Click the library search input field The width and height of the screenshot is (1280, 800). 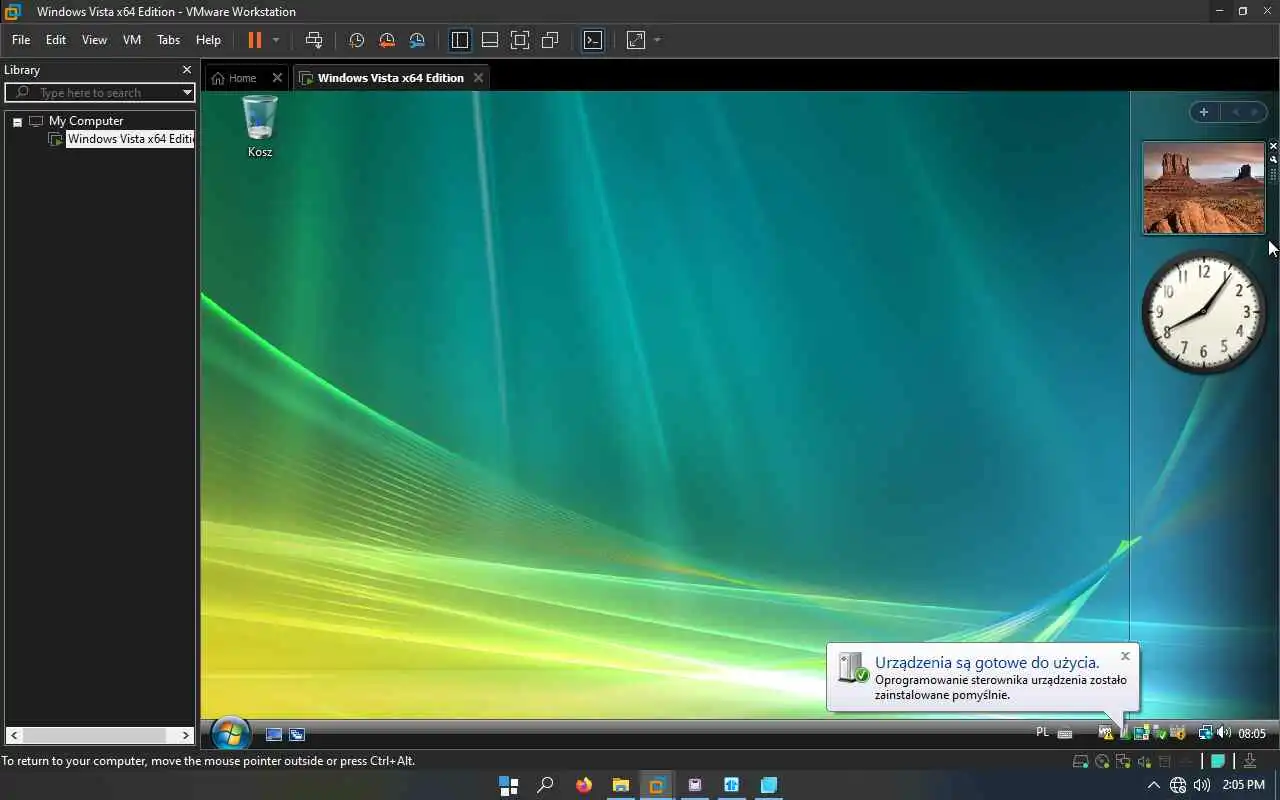tap(100, 92)
